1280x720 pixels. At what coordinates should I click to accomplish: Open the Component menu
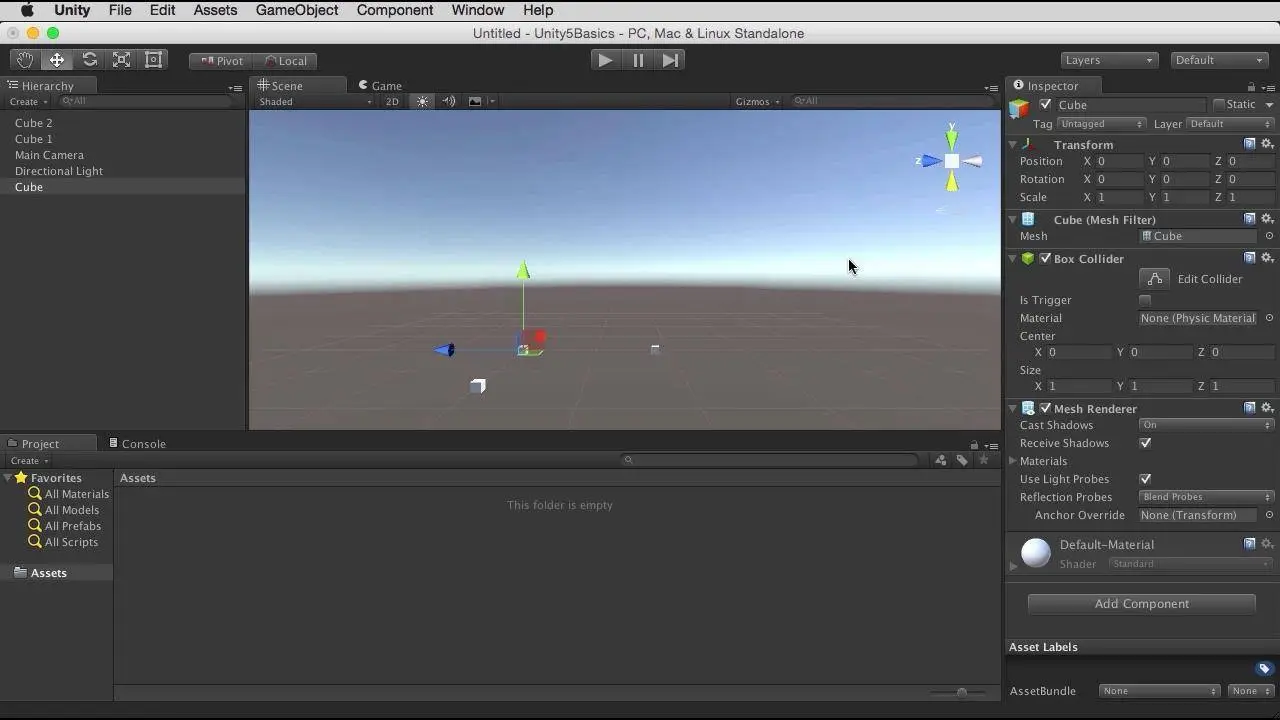click(x=395, y=10)
